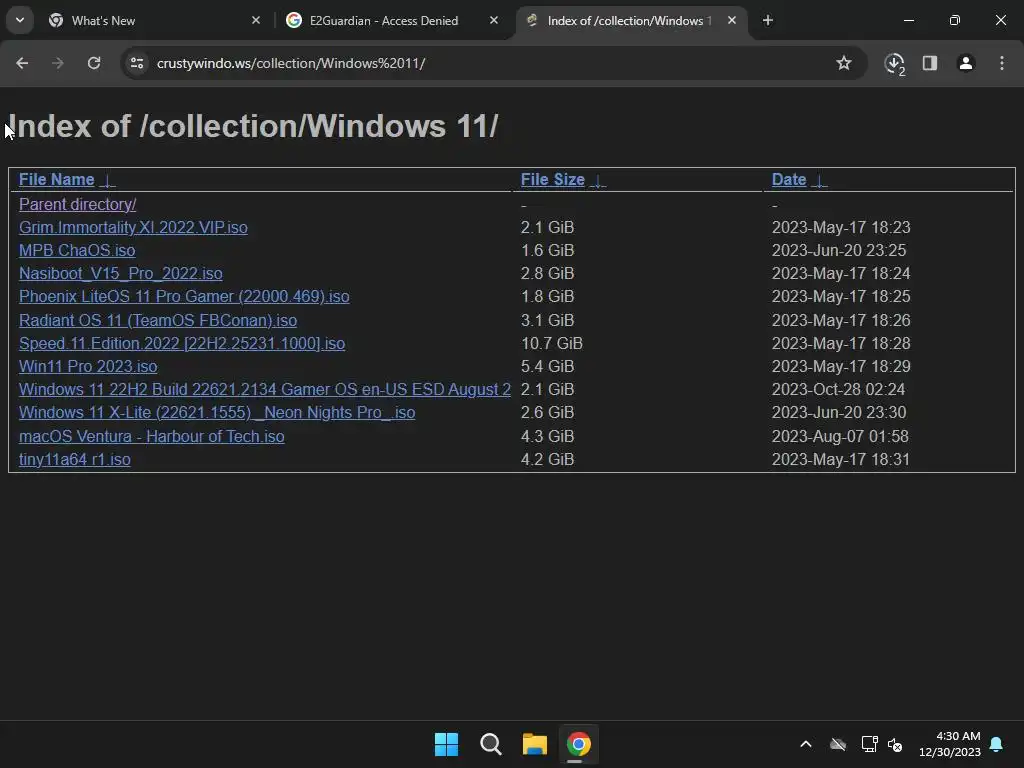Download Speed.11.Edition.2022 iso
Image resolution: width=1024 pixels, height=768 pixels.
point(182,344)
